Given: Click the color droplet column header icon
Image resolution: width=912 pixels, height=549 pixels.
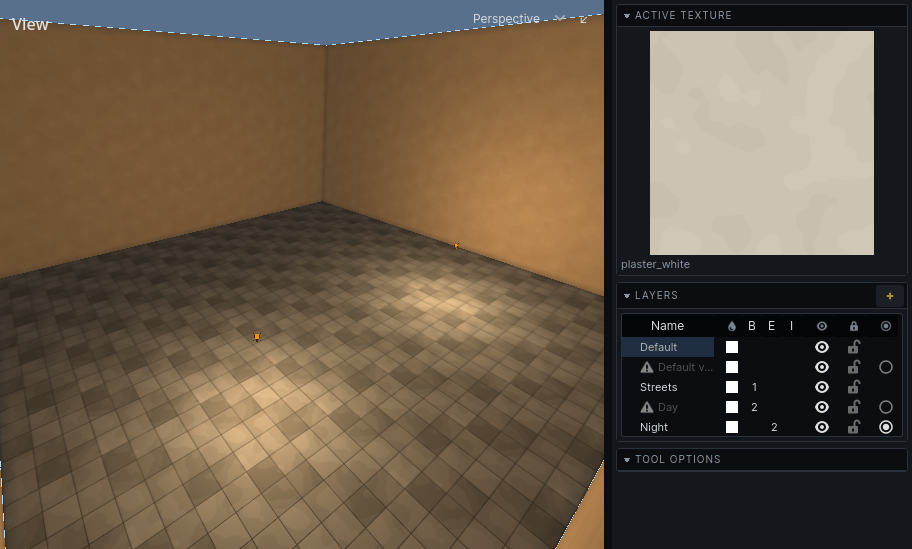Looking at the screenshot, I should coord(732,326).
